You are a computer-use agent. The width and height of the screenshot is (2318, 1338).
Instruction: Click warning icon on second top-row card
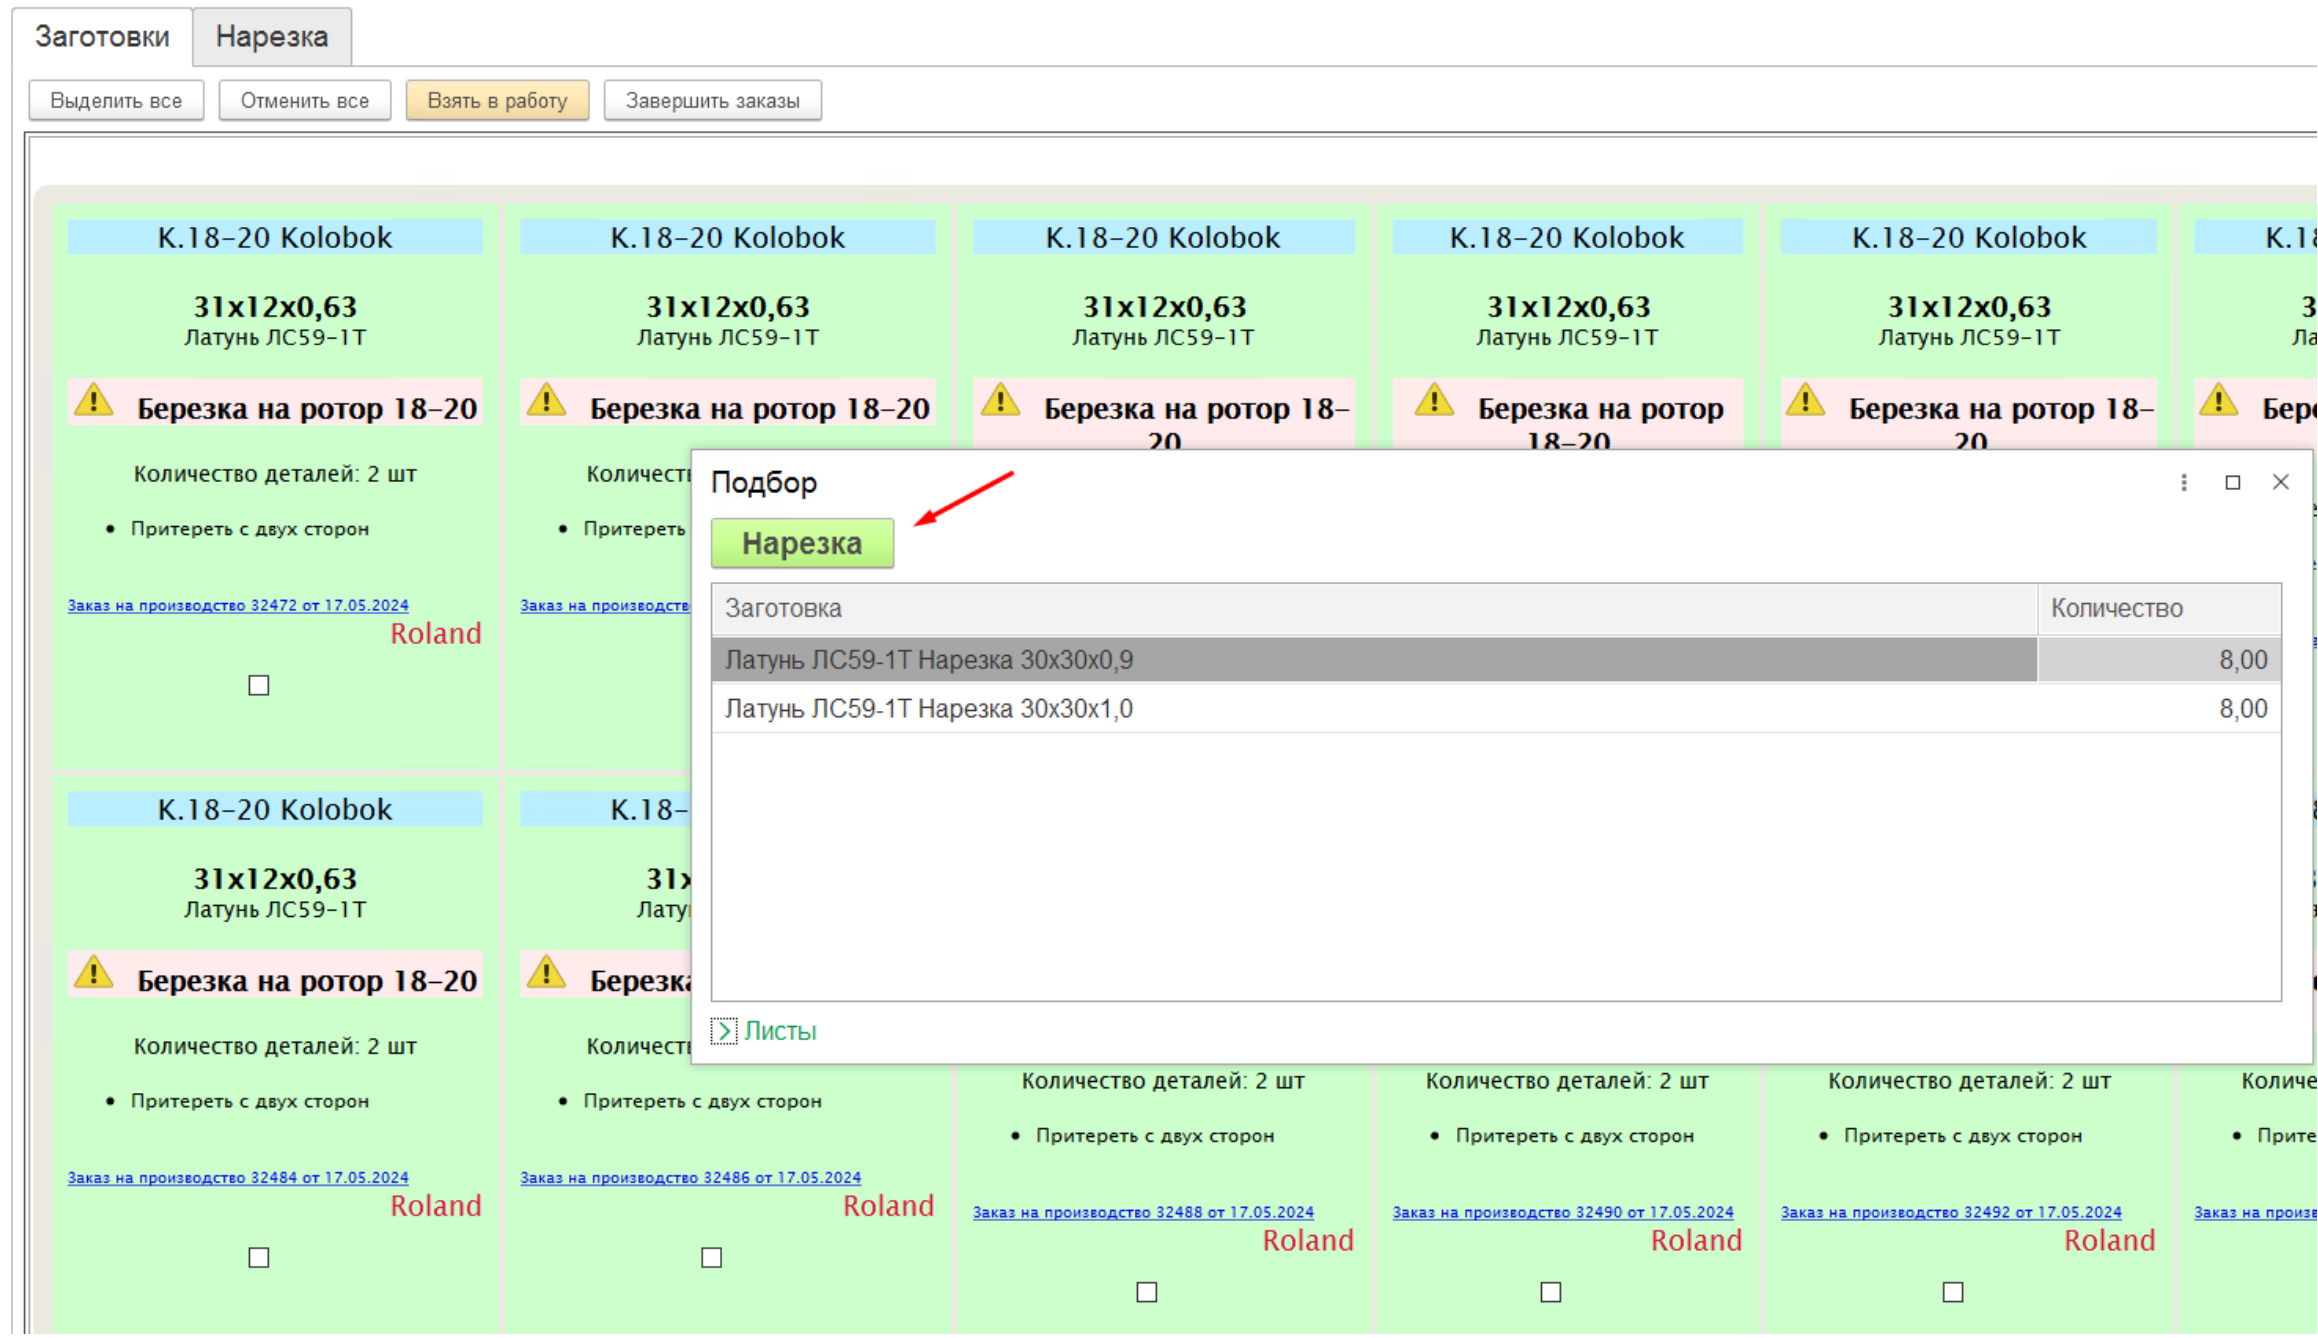click(547, 401)
